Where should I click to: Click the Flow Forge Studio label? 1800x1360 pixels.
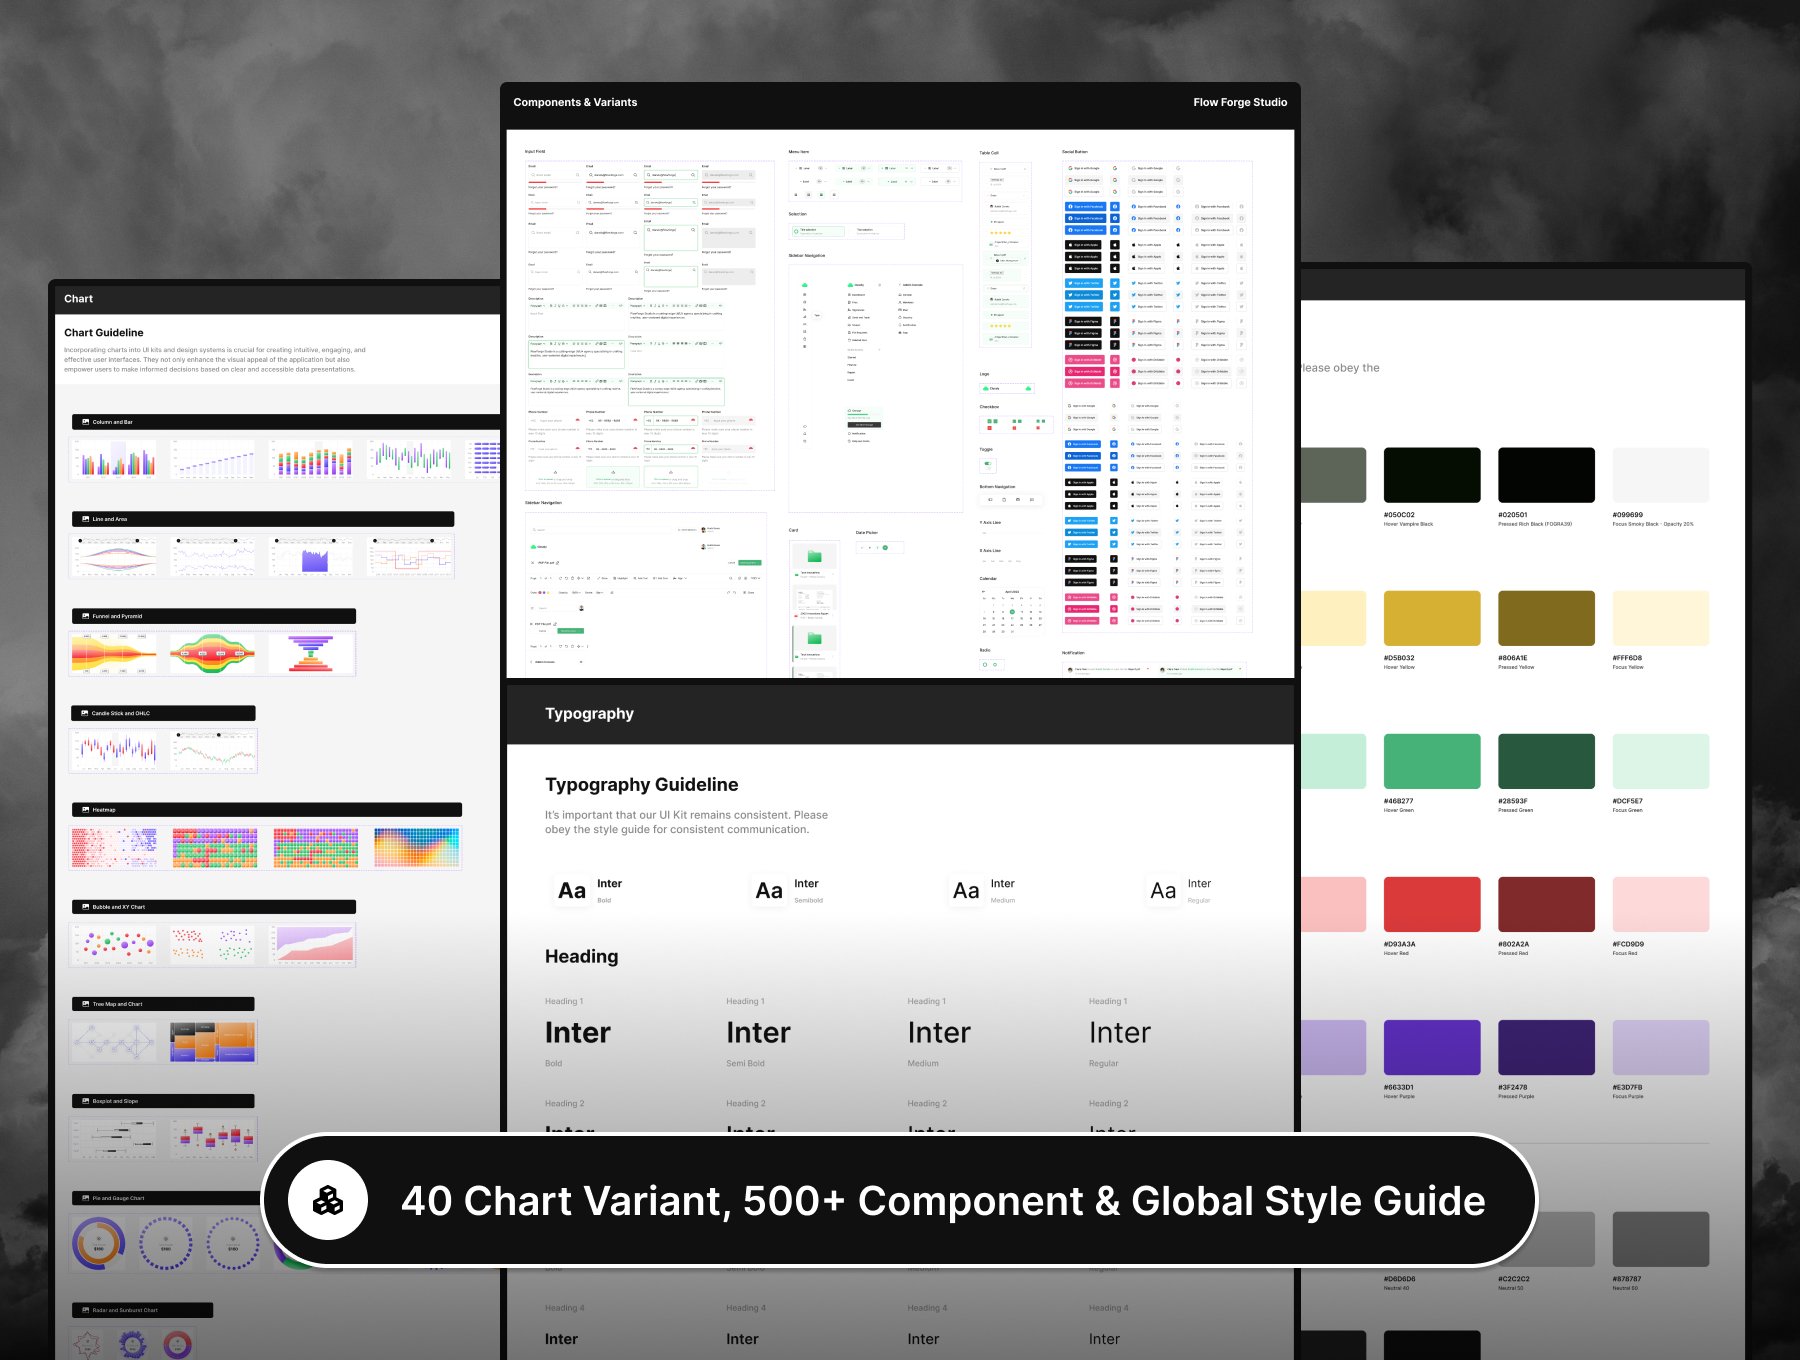1240,102
